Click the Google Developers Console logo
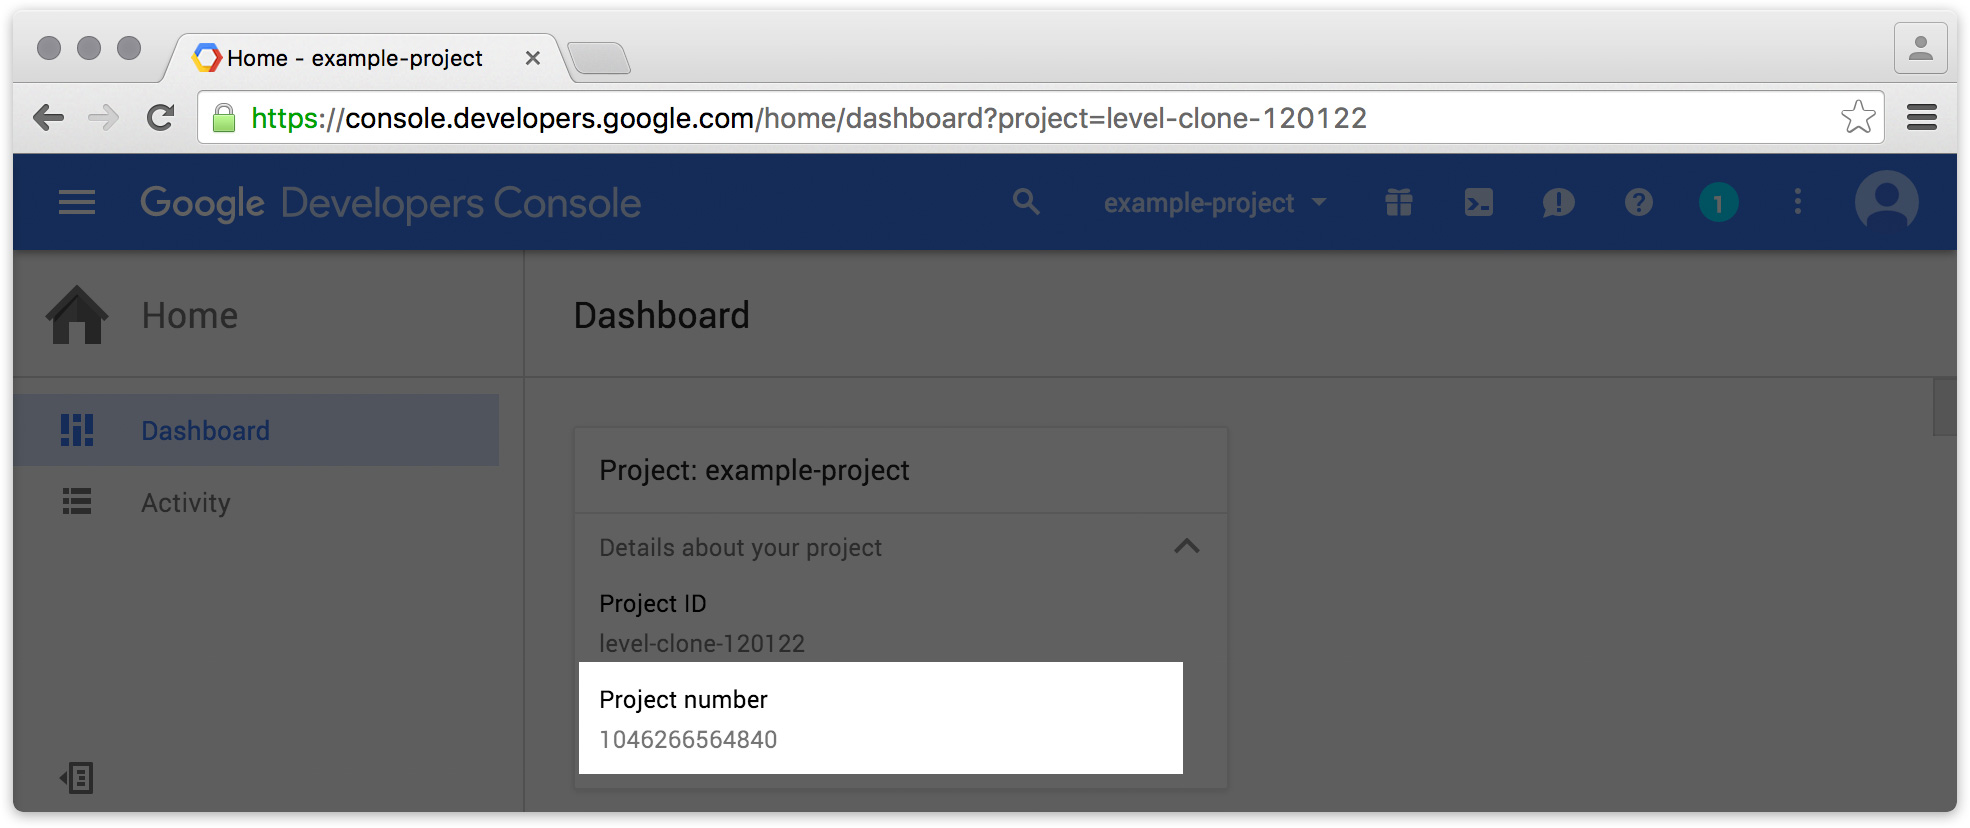 390,203
